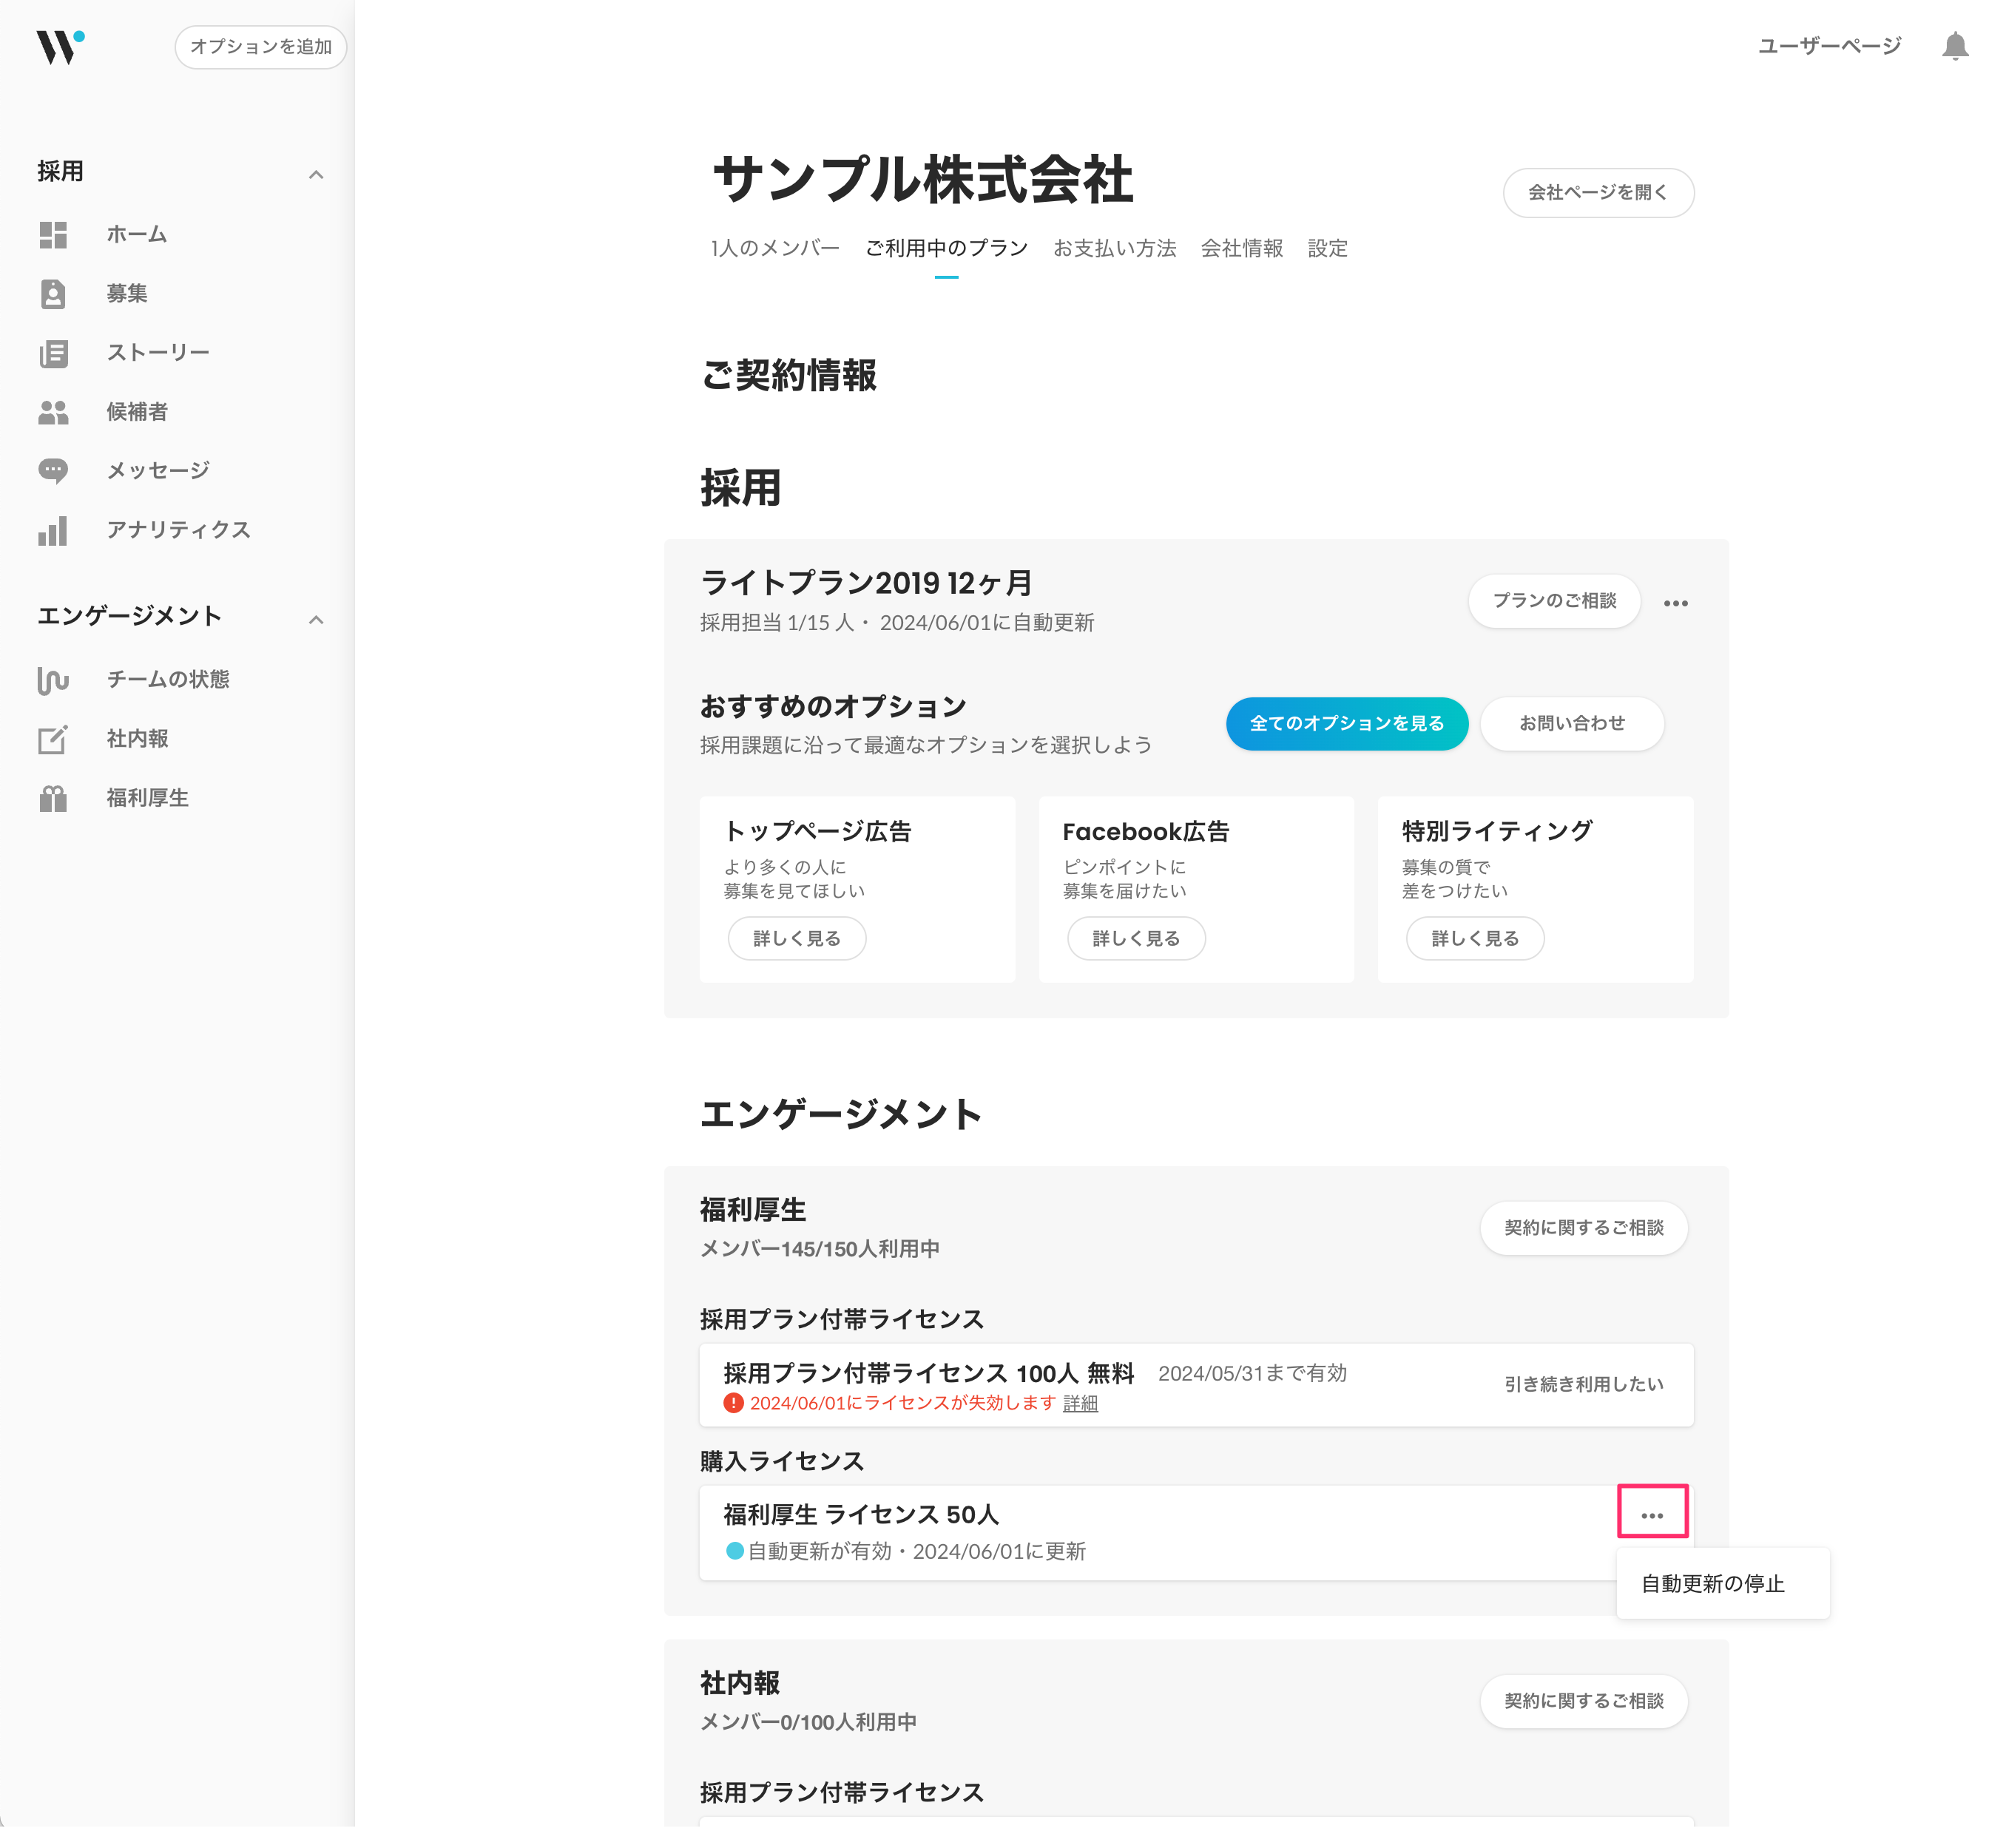
Task: Click the アナリティクス bar chart icon
Action: tap(53, 531)
